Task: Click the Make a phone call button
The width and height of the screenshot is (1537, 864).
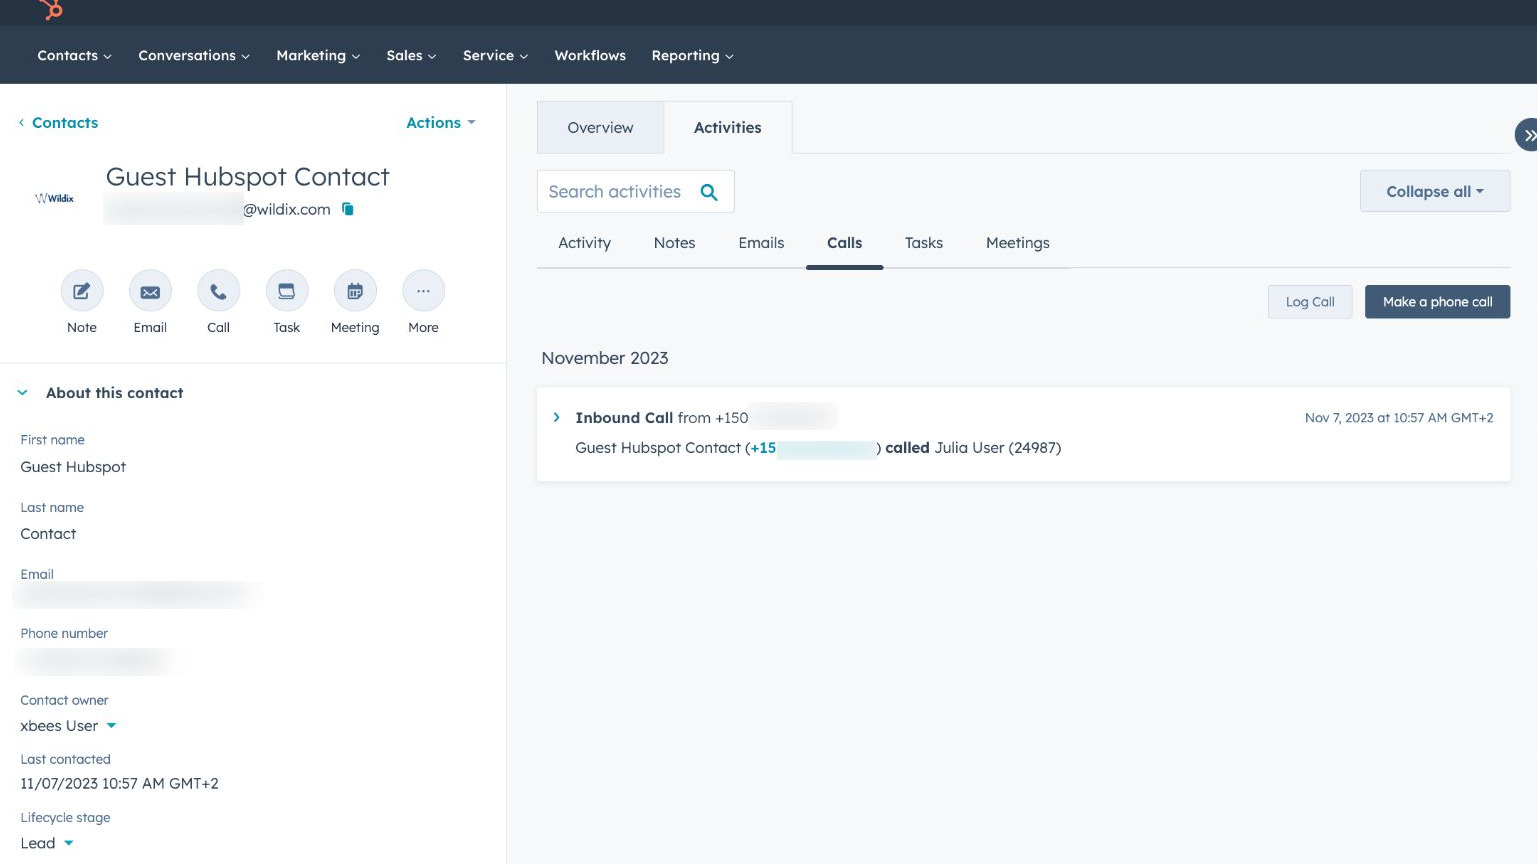Action: (x=1437, y=301)
